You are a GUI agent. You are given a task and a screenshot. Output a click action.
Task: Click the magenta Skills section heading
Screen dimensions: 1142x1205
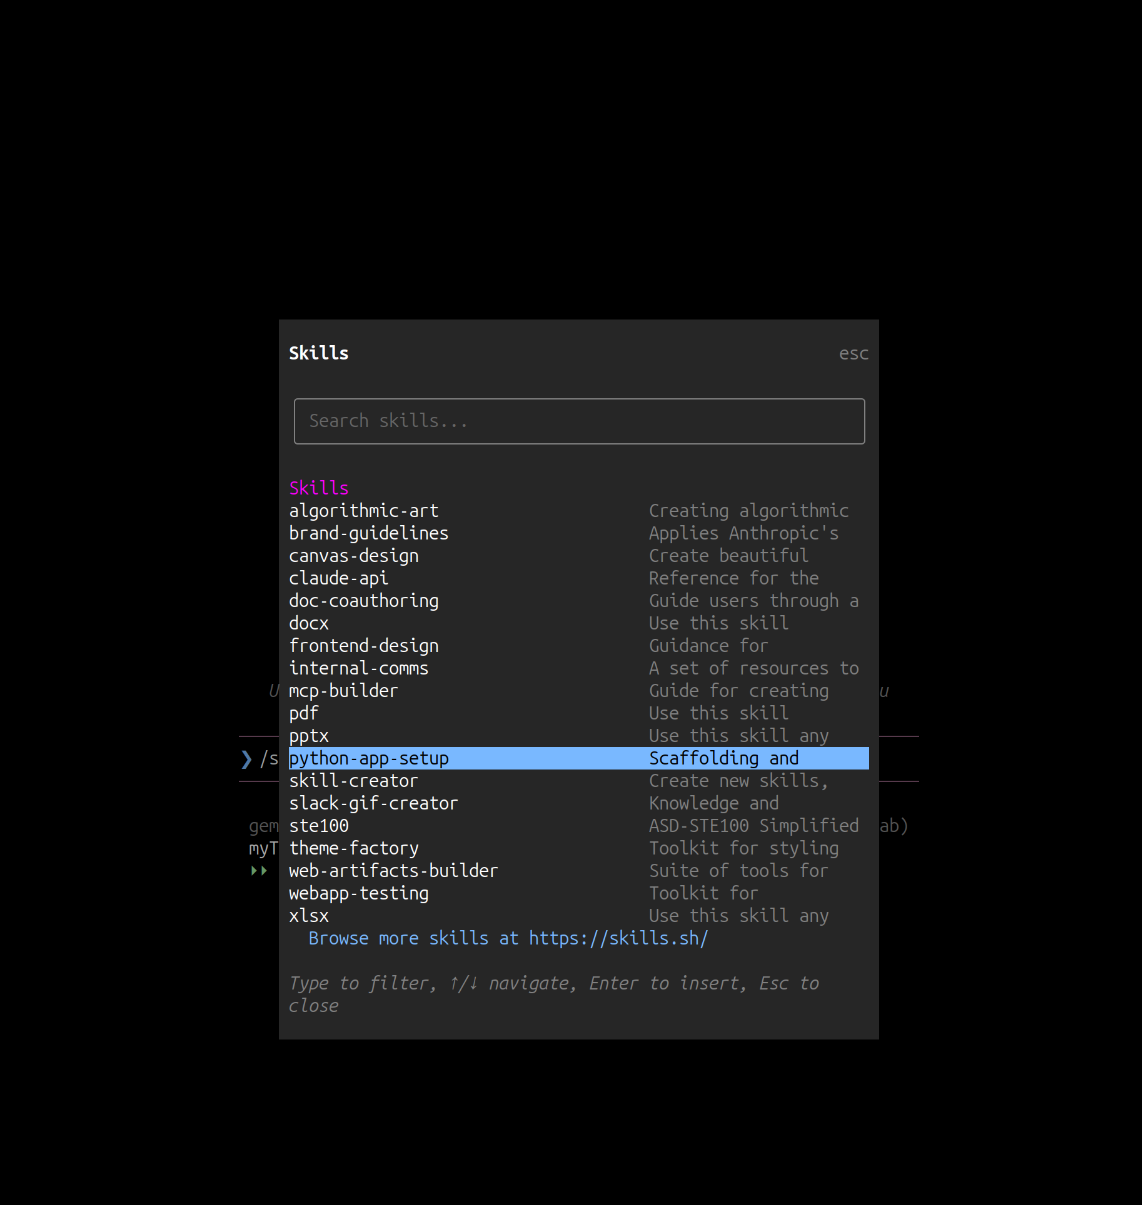(x=319, y=488)
